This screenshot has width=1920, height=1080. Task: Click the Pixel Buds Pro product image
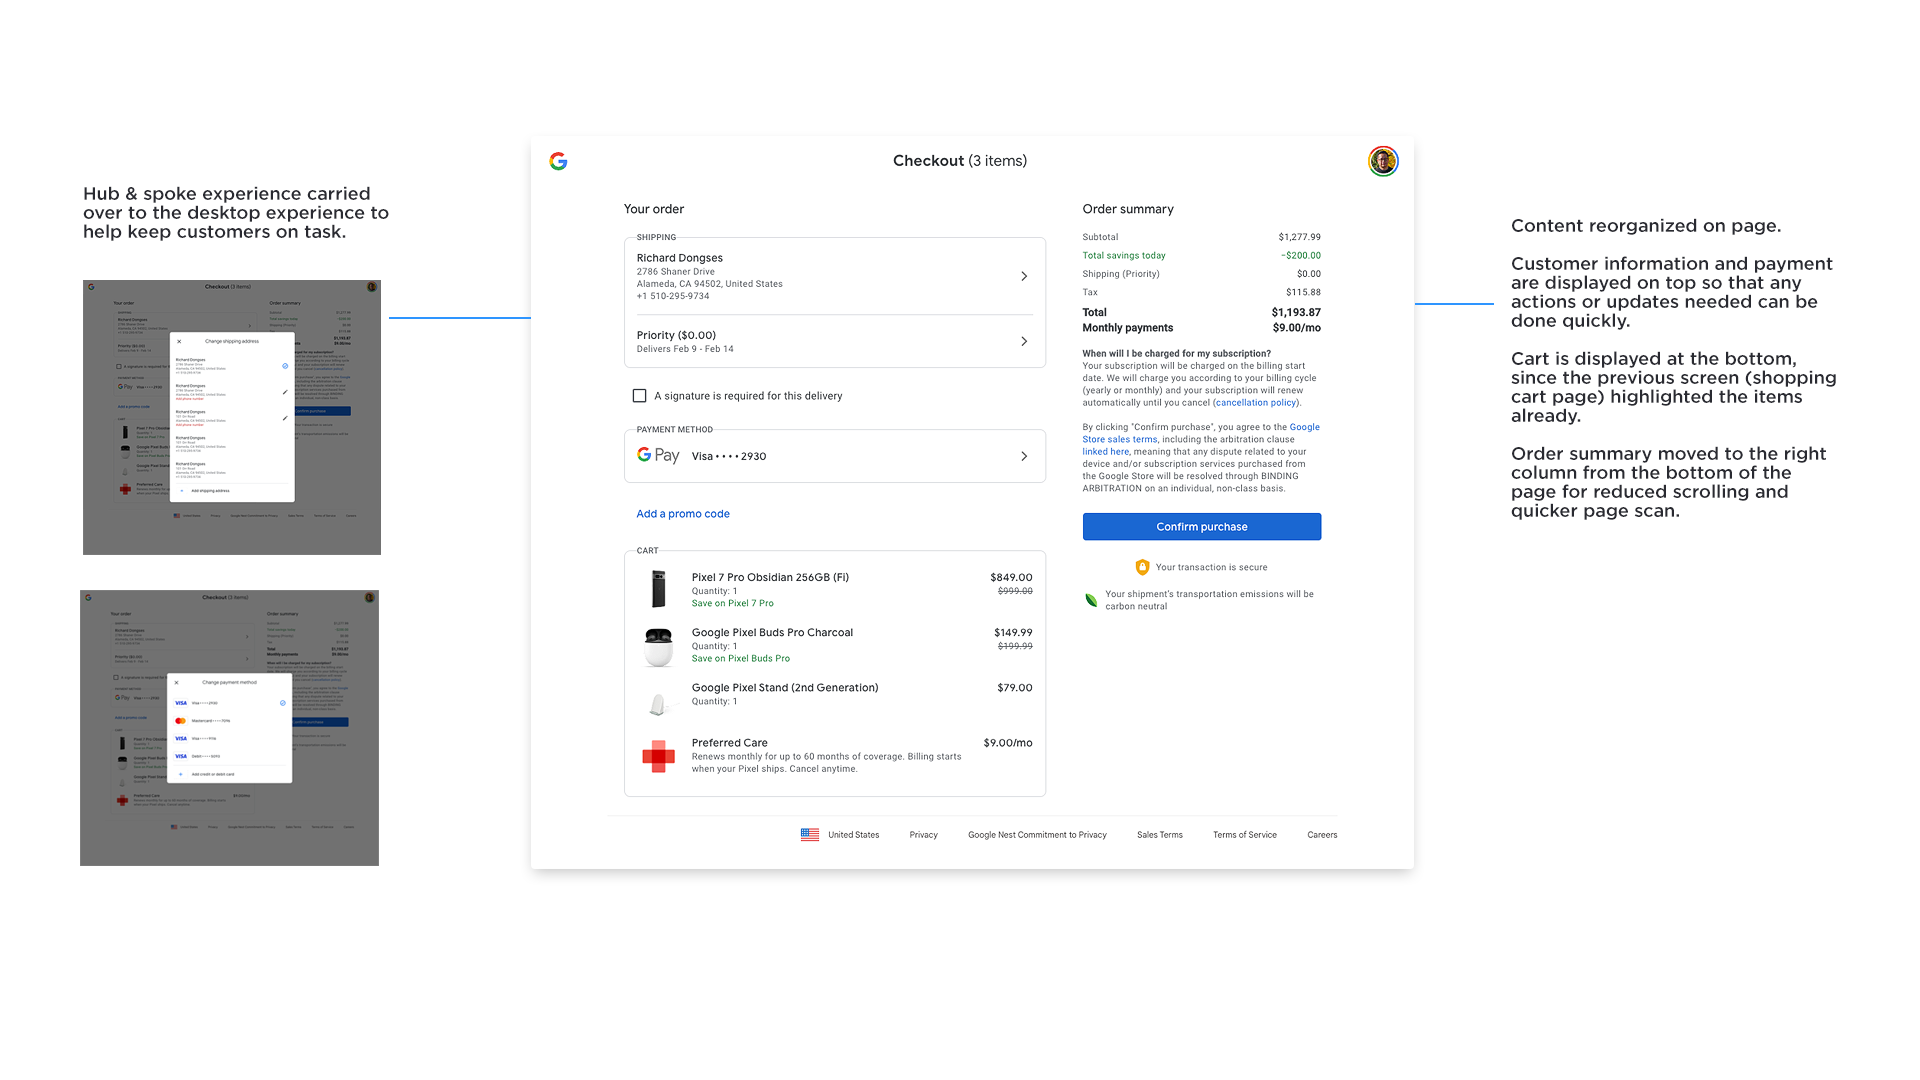click(x=658, y=646)
